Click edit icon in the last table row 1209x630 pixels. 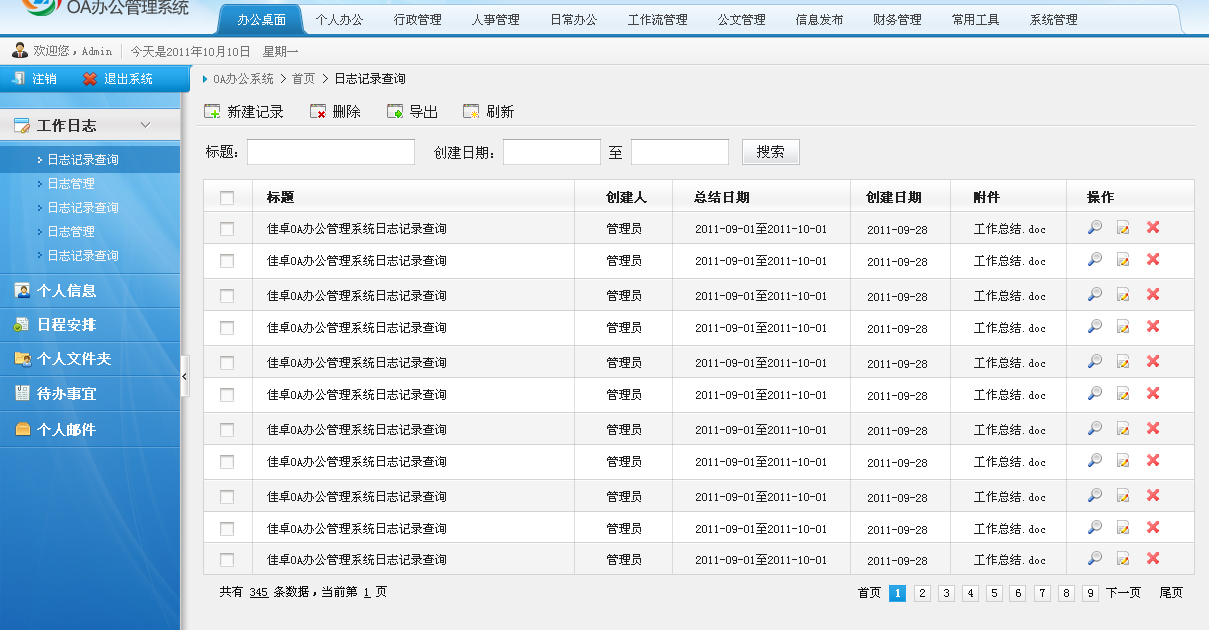click(1123, 559)
